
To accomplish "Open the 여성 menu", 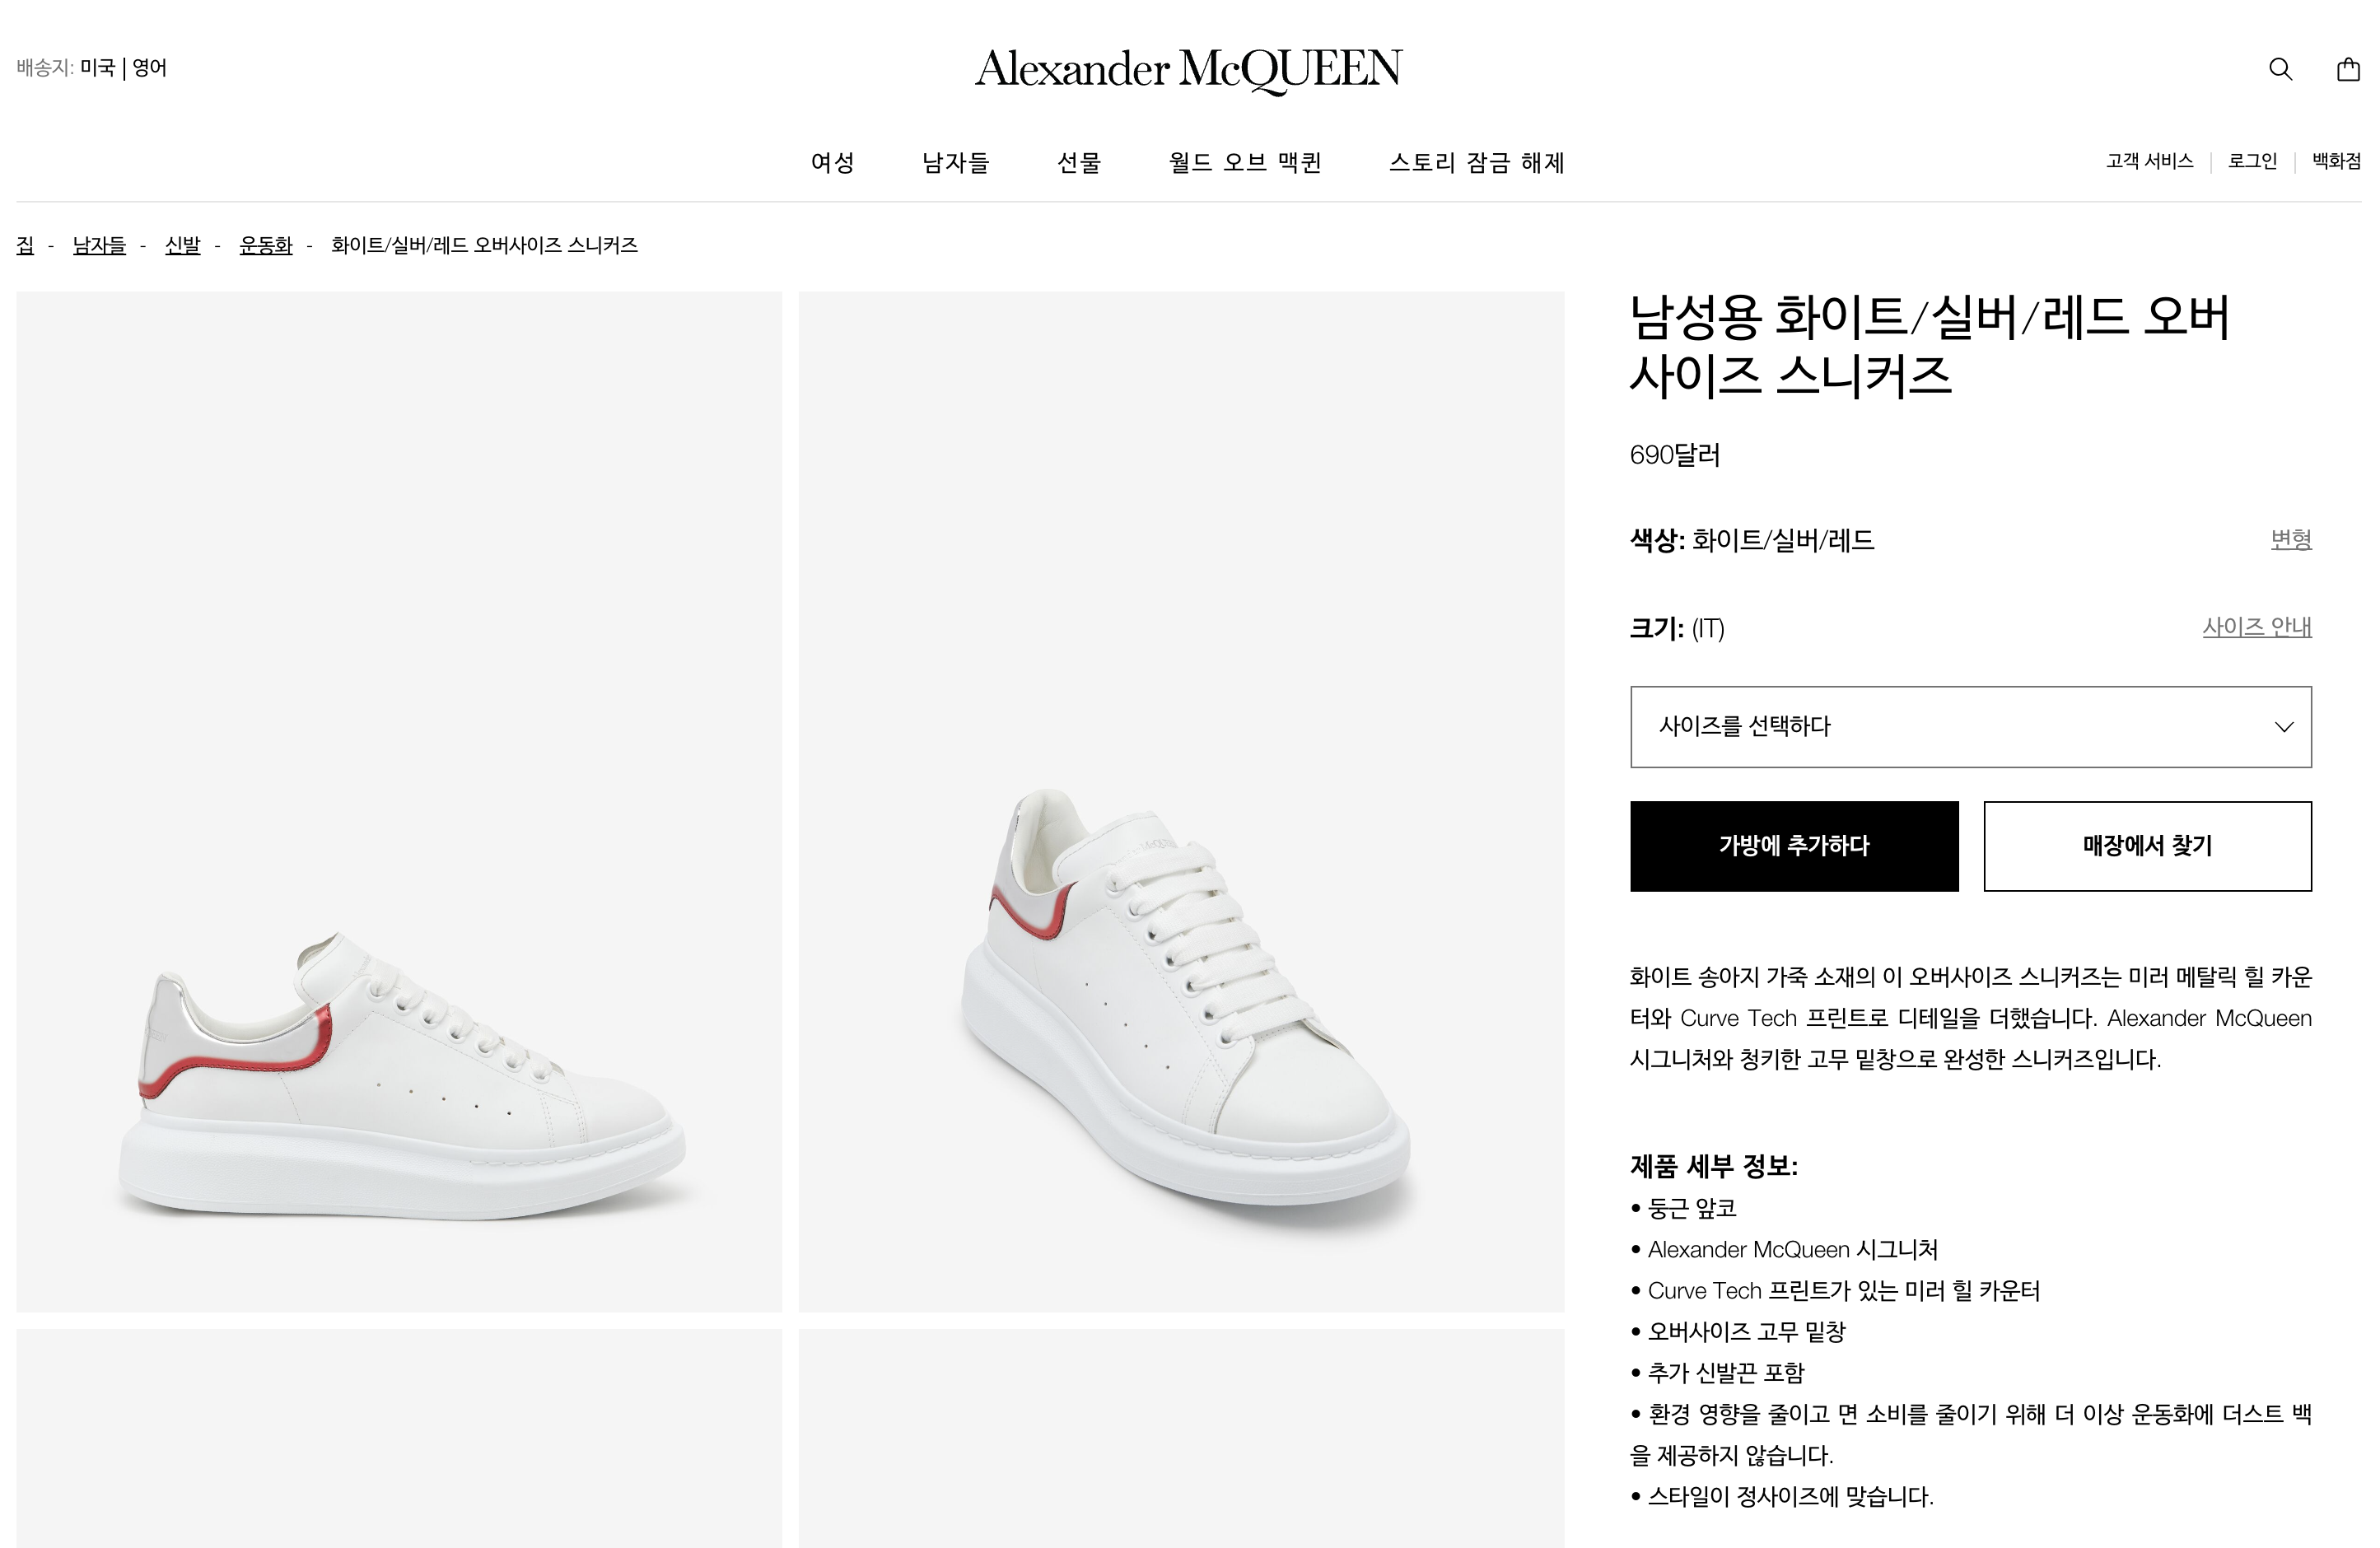I will click(x=832, y=162).
